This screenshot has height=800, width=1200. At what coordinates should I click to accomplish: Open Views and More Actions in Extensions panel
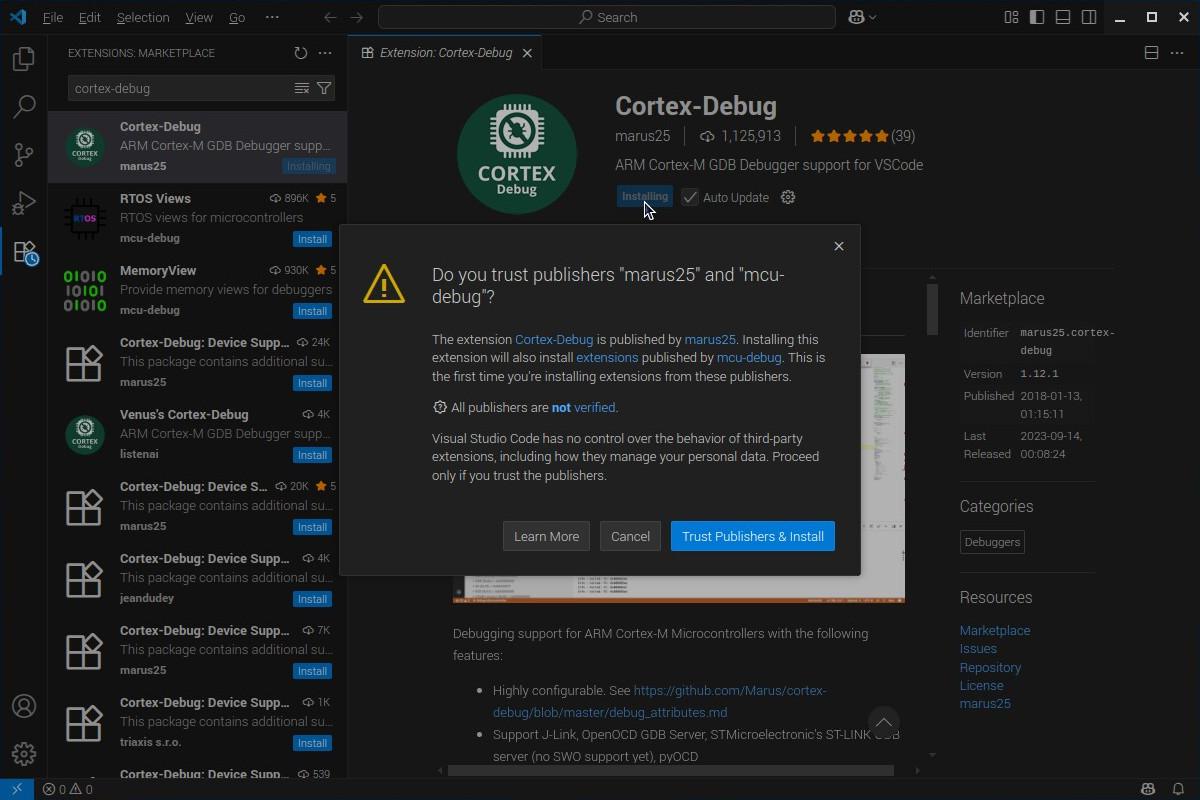pyautogui.click(x=324, y=53)
